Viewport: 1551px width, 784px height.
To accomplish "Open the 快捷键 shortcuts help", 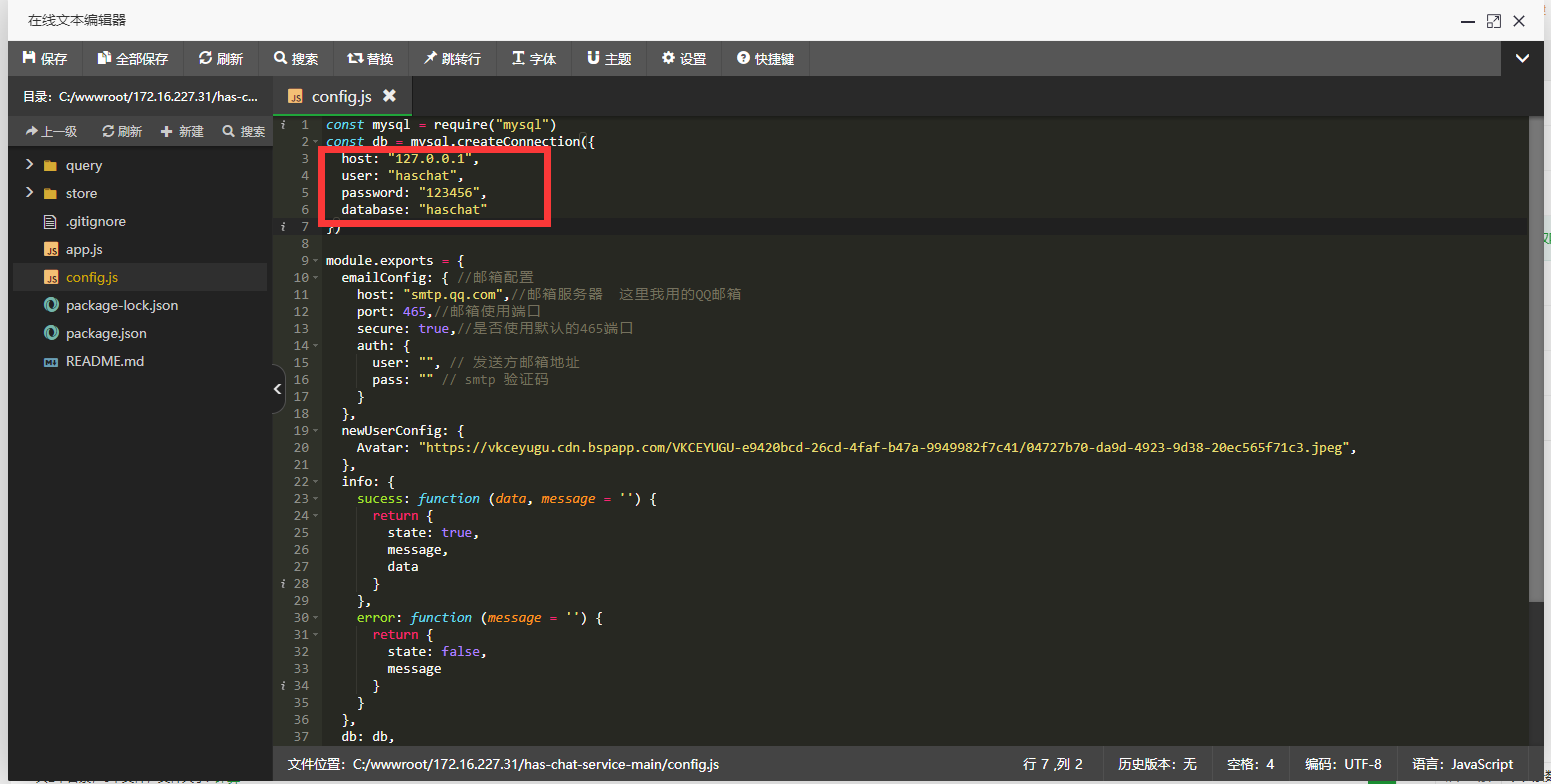I will coord(766,59).
